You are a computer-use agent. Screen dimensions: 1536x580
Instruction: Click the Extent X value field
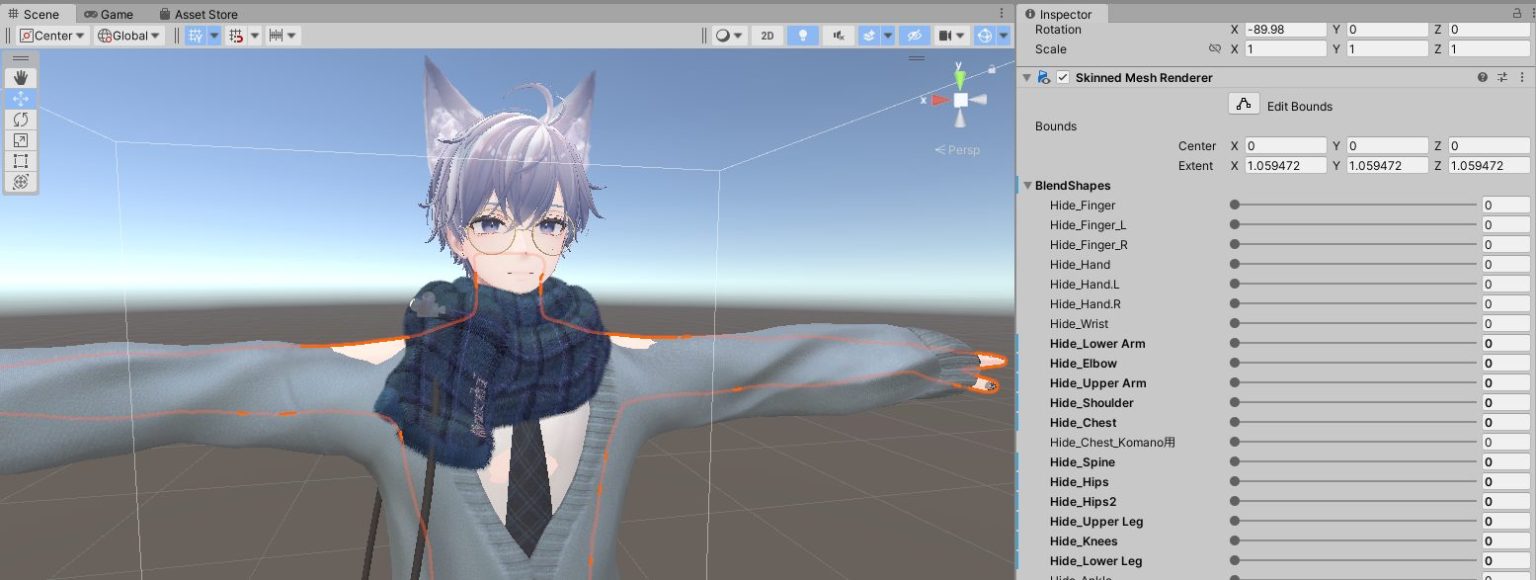(1284, 165)
